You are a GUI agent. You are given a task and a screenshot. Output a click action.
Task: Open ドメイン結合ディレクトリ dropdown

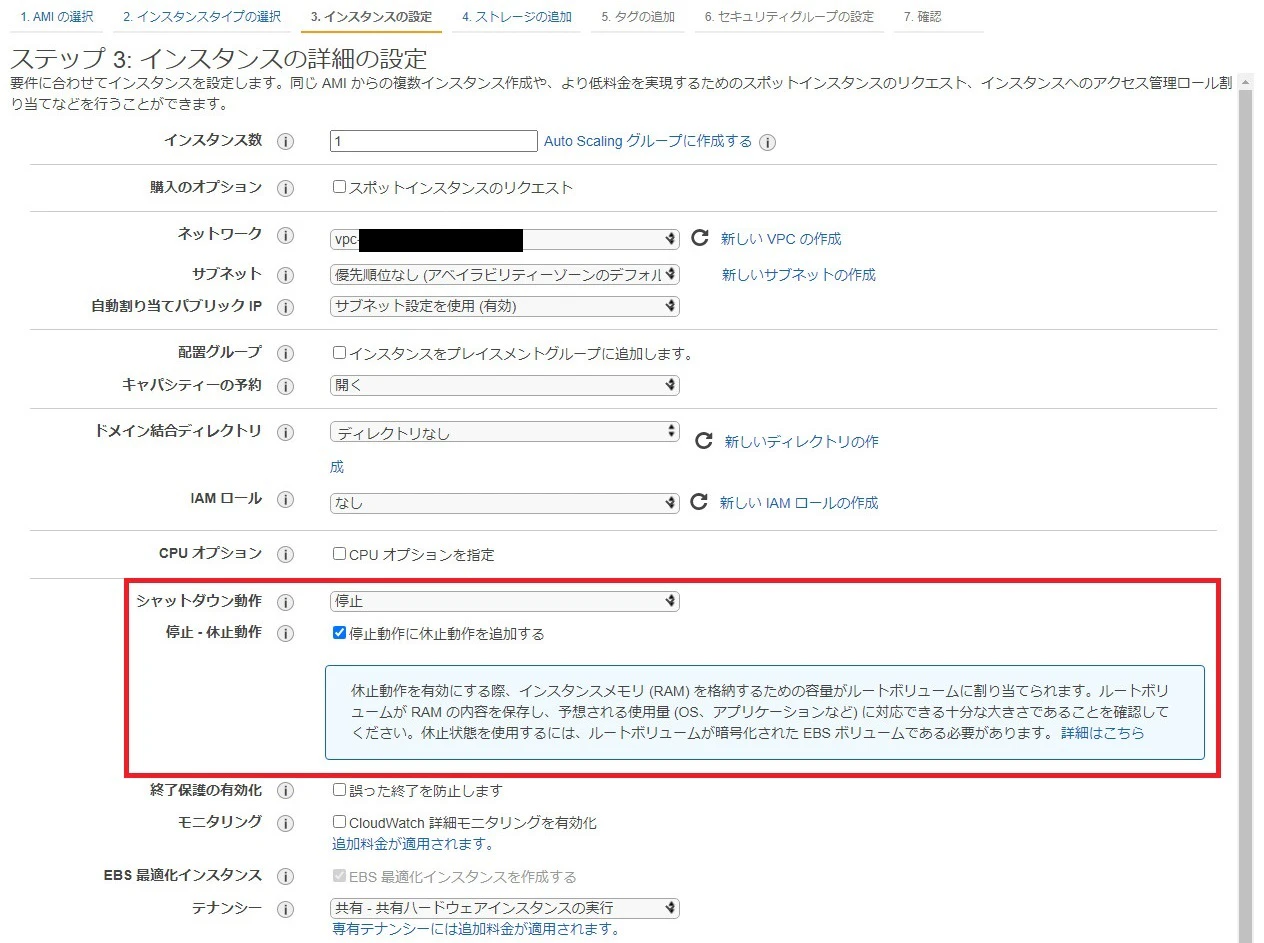505,432
